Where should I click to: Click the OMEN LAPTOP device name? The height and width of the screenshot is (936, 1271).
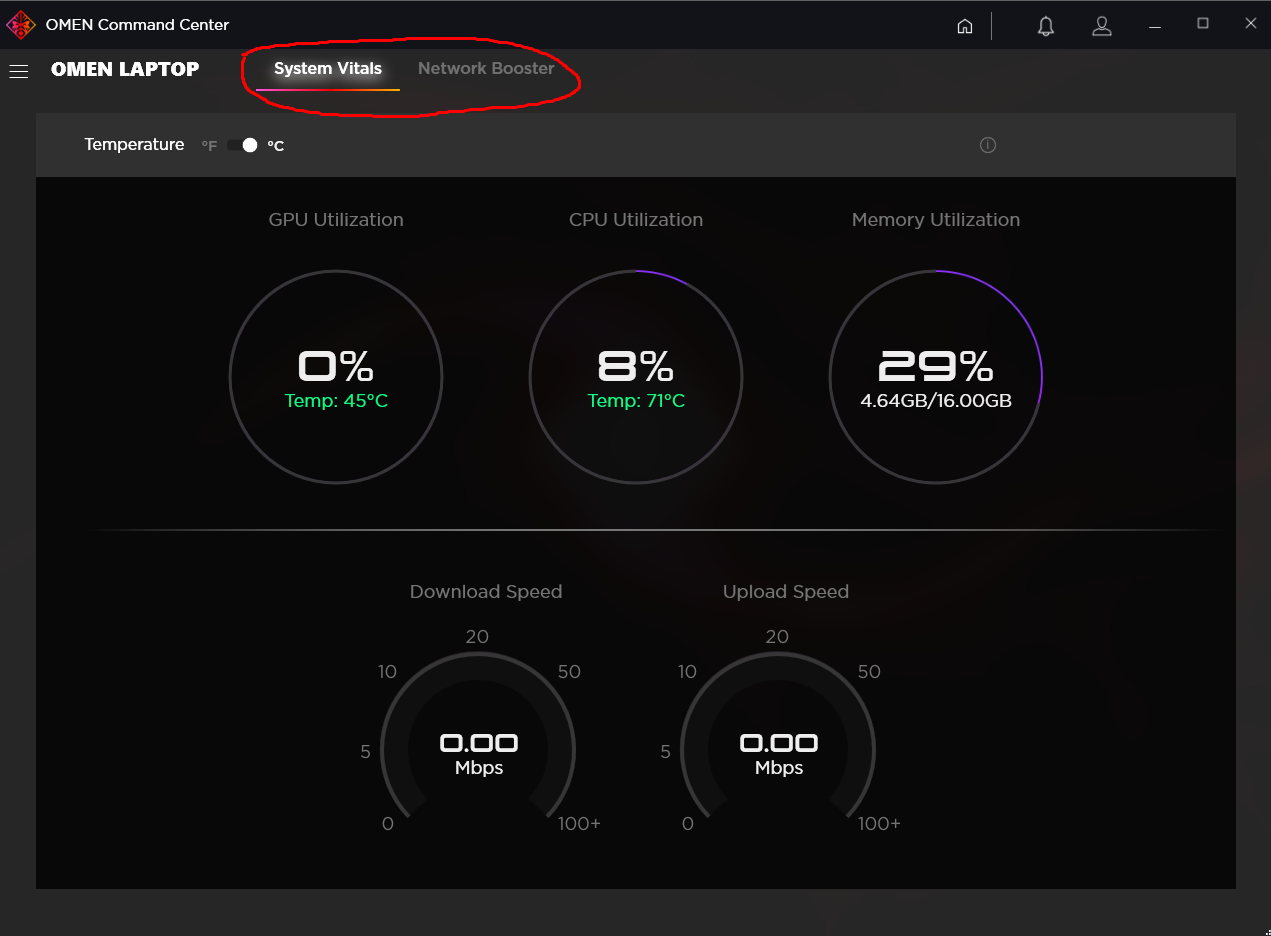click(124, 69)
